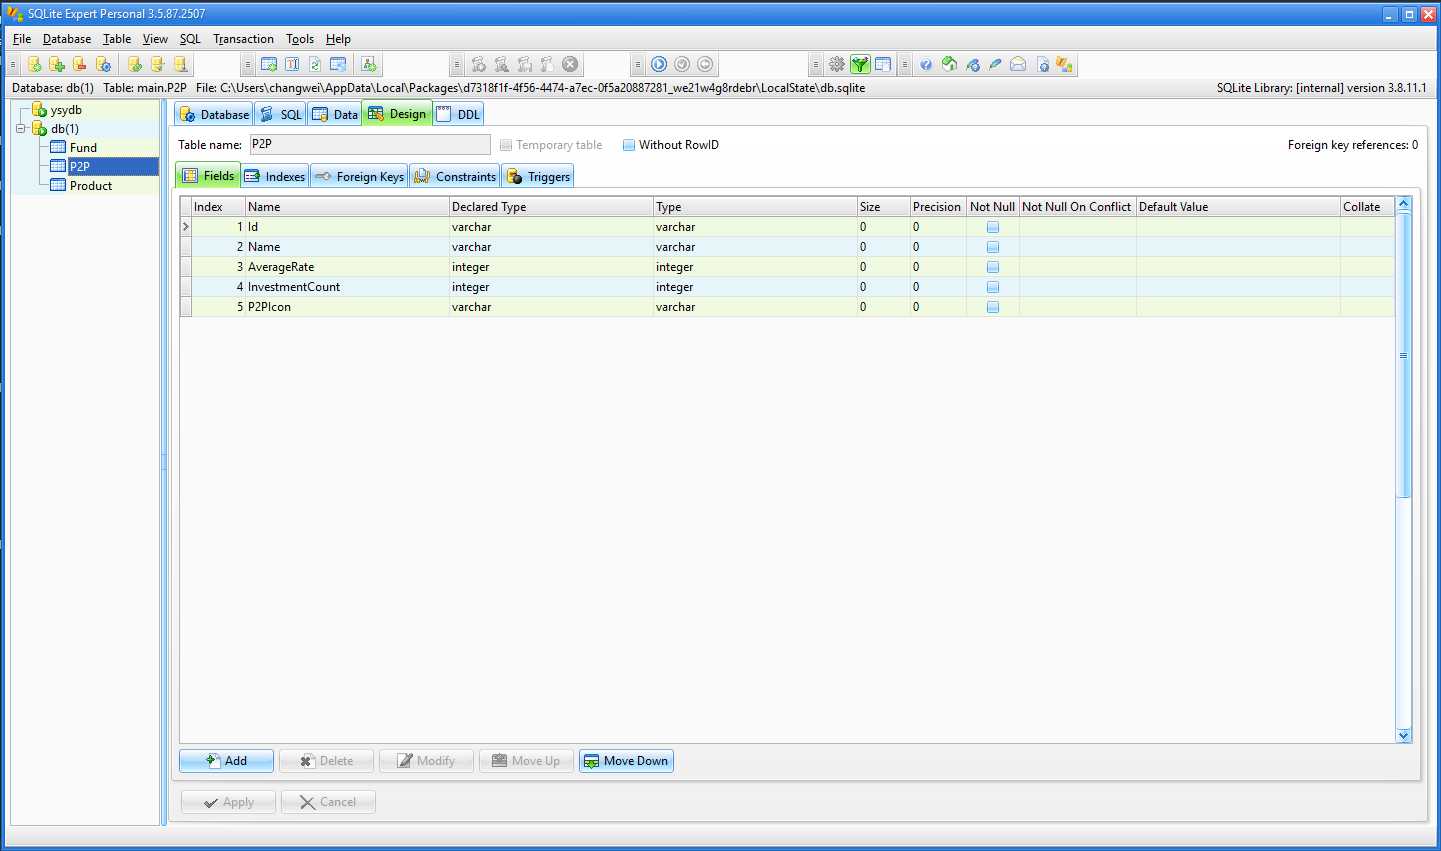Toggle Not Null for the Name field
Viewport: 1441px width, 851px height.
click(993, 247)
